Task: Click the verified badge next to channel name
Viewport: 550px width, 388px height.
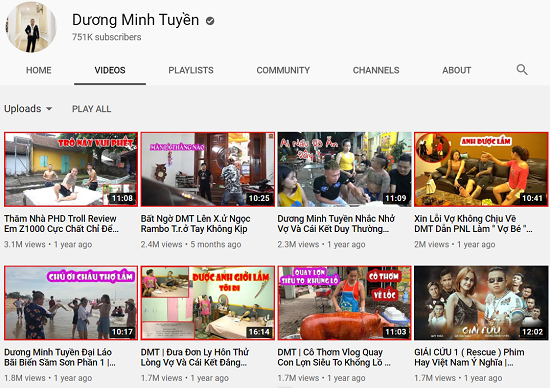Action: pos(210,21)
